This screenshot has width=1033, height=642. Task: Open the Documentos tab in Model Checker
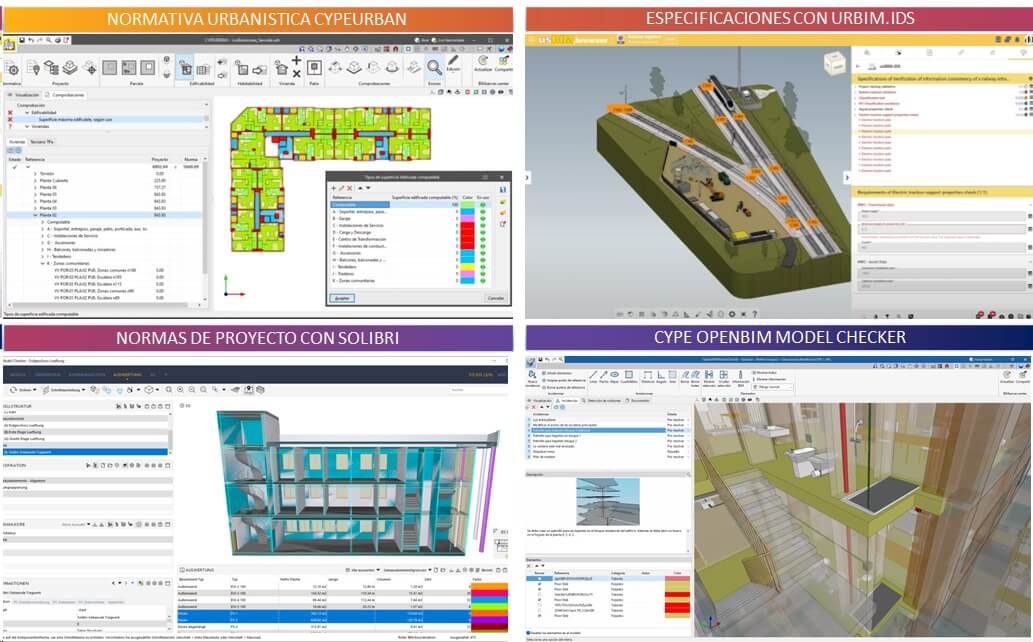[637, 400]
